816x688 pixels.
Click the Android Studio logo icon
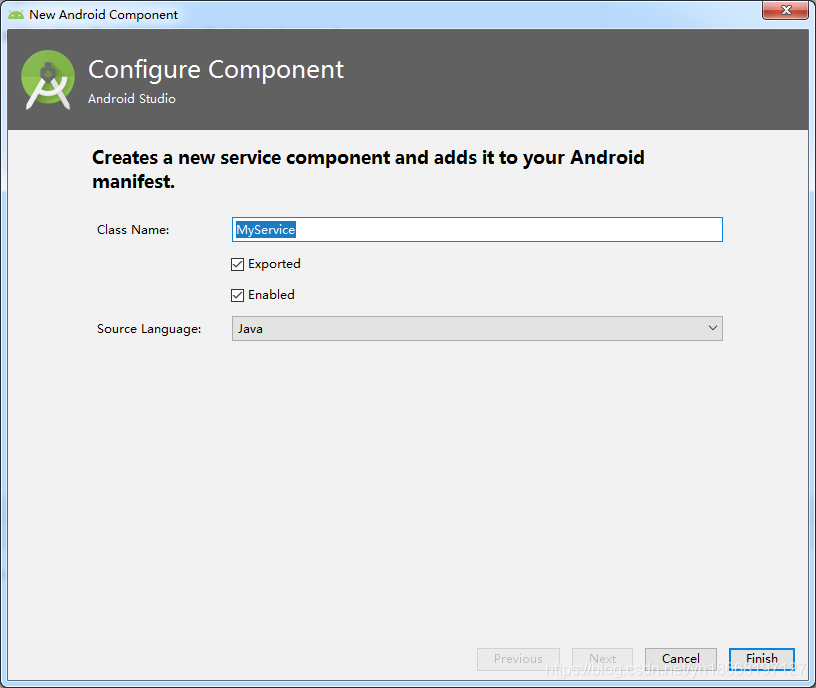pyautogui.click(x=48, y=80)
